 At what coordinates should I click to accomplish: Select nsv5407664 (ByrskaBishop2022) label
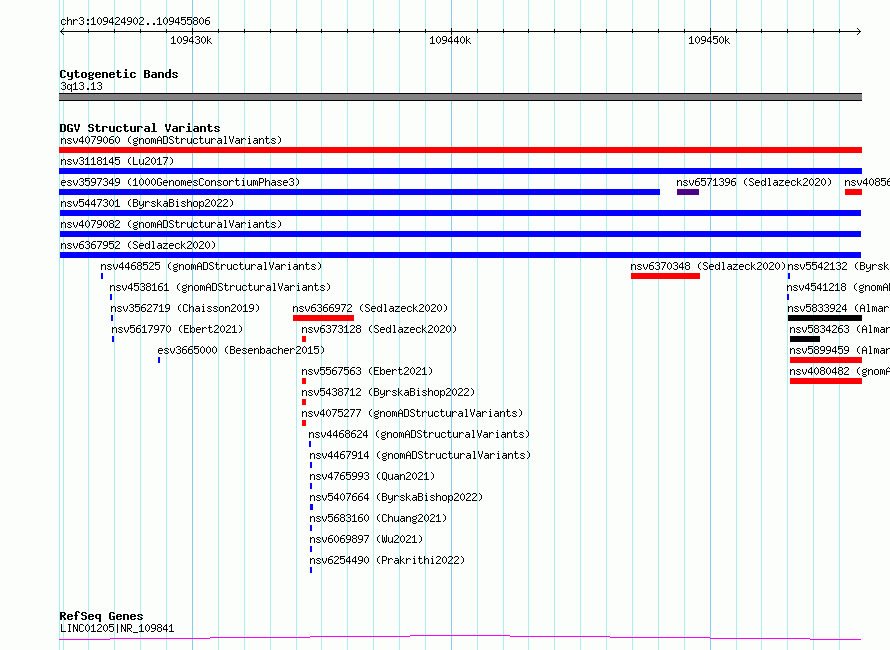(396, 497)
